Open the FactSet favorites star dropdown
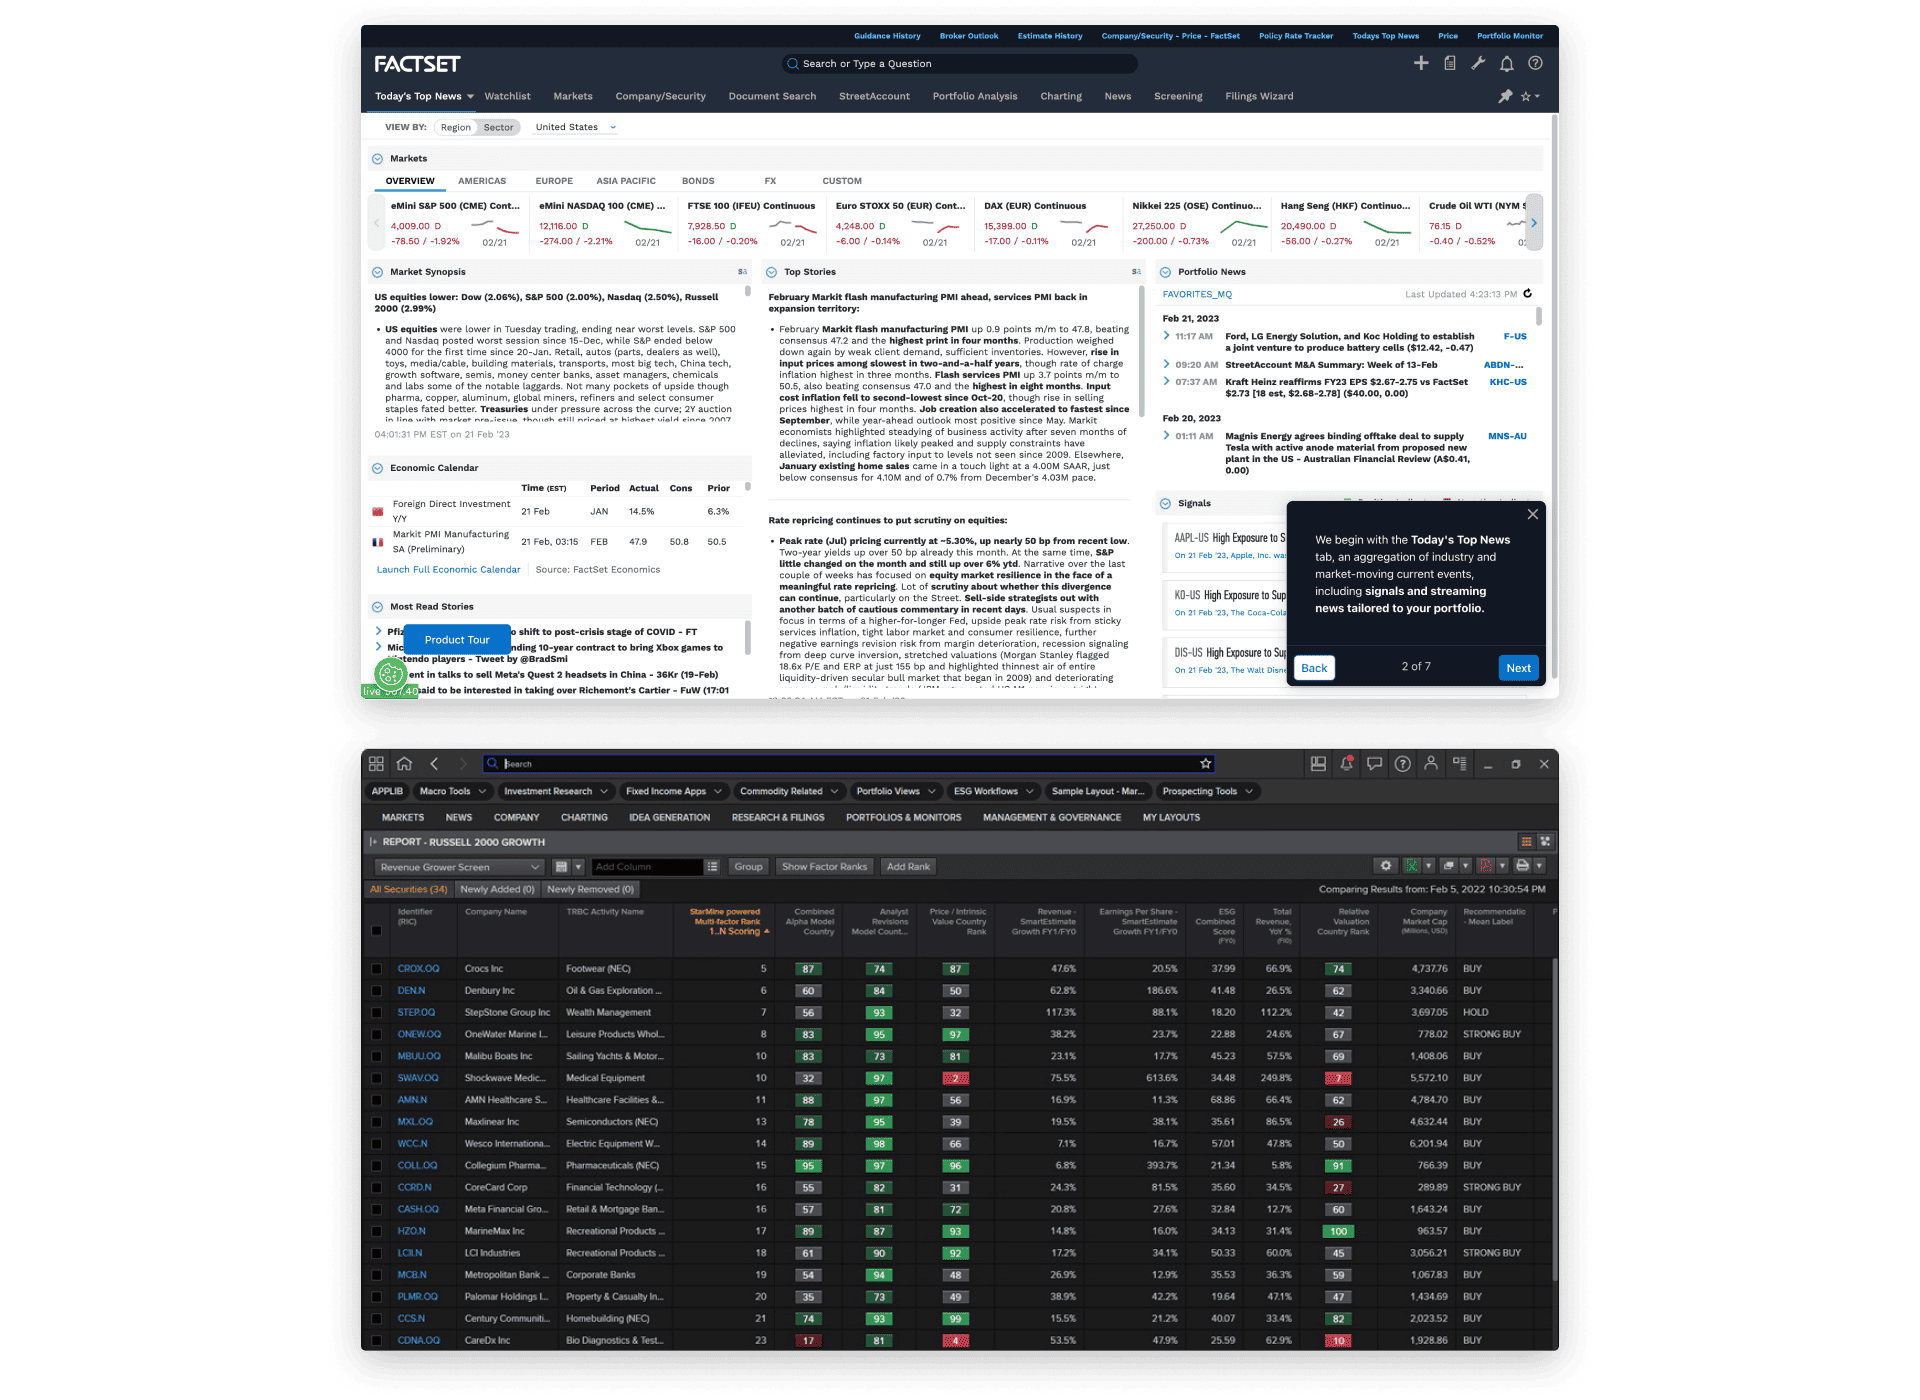Image resolution: width=1920 pixels, height=1400 pixels. point(1530,96)
